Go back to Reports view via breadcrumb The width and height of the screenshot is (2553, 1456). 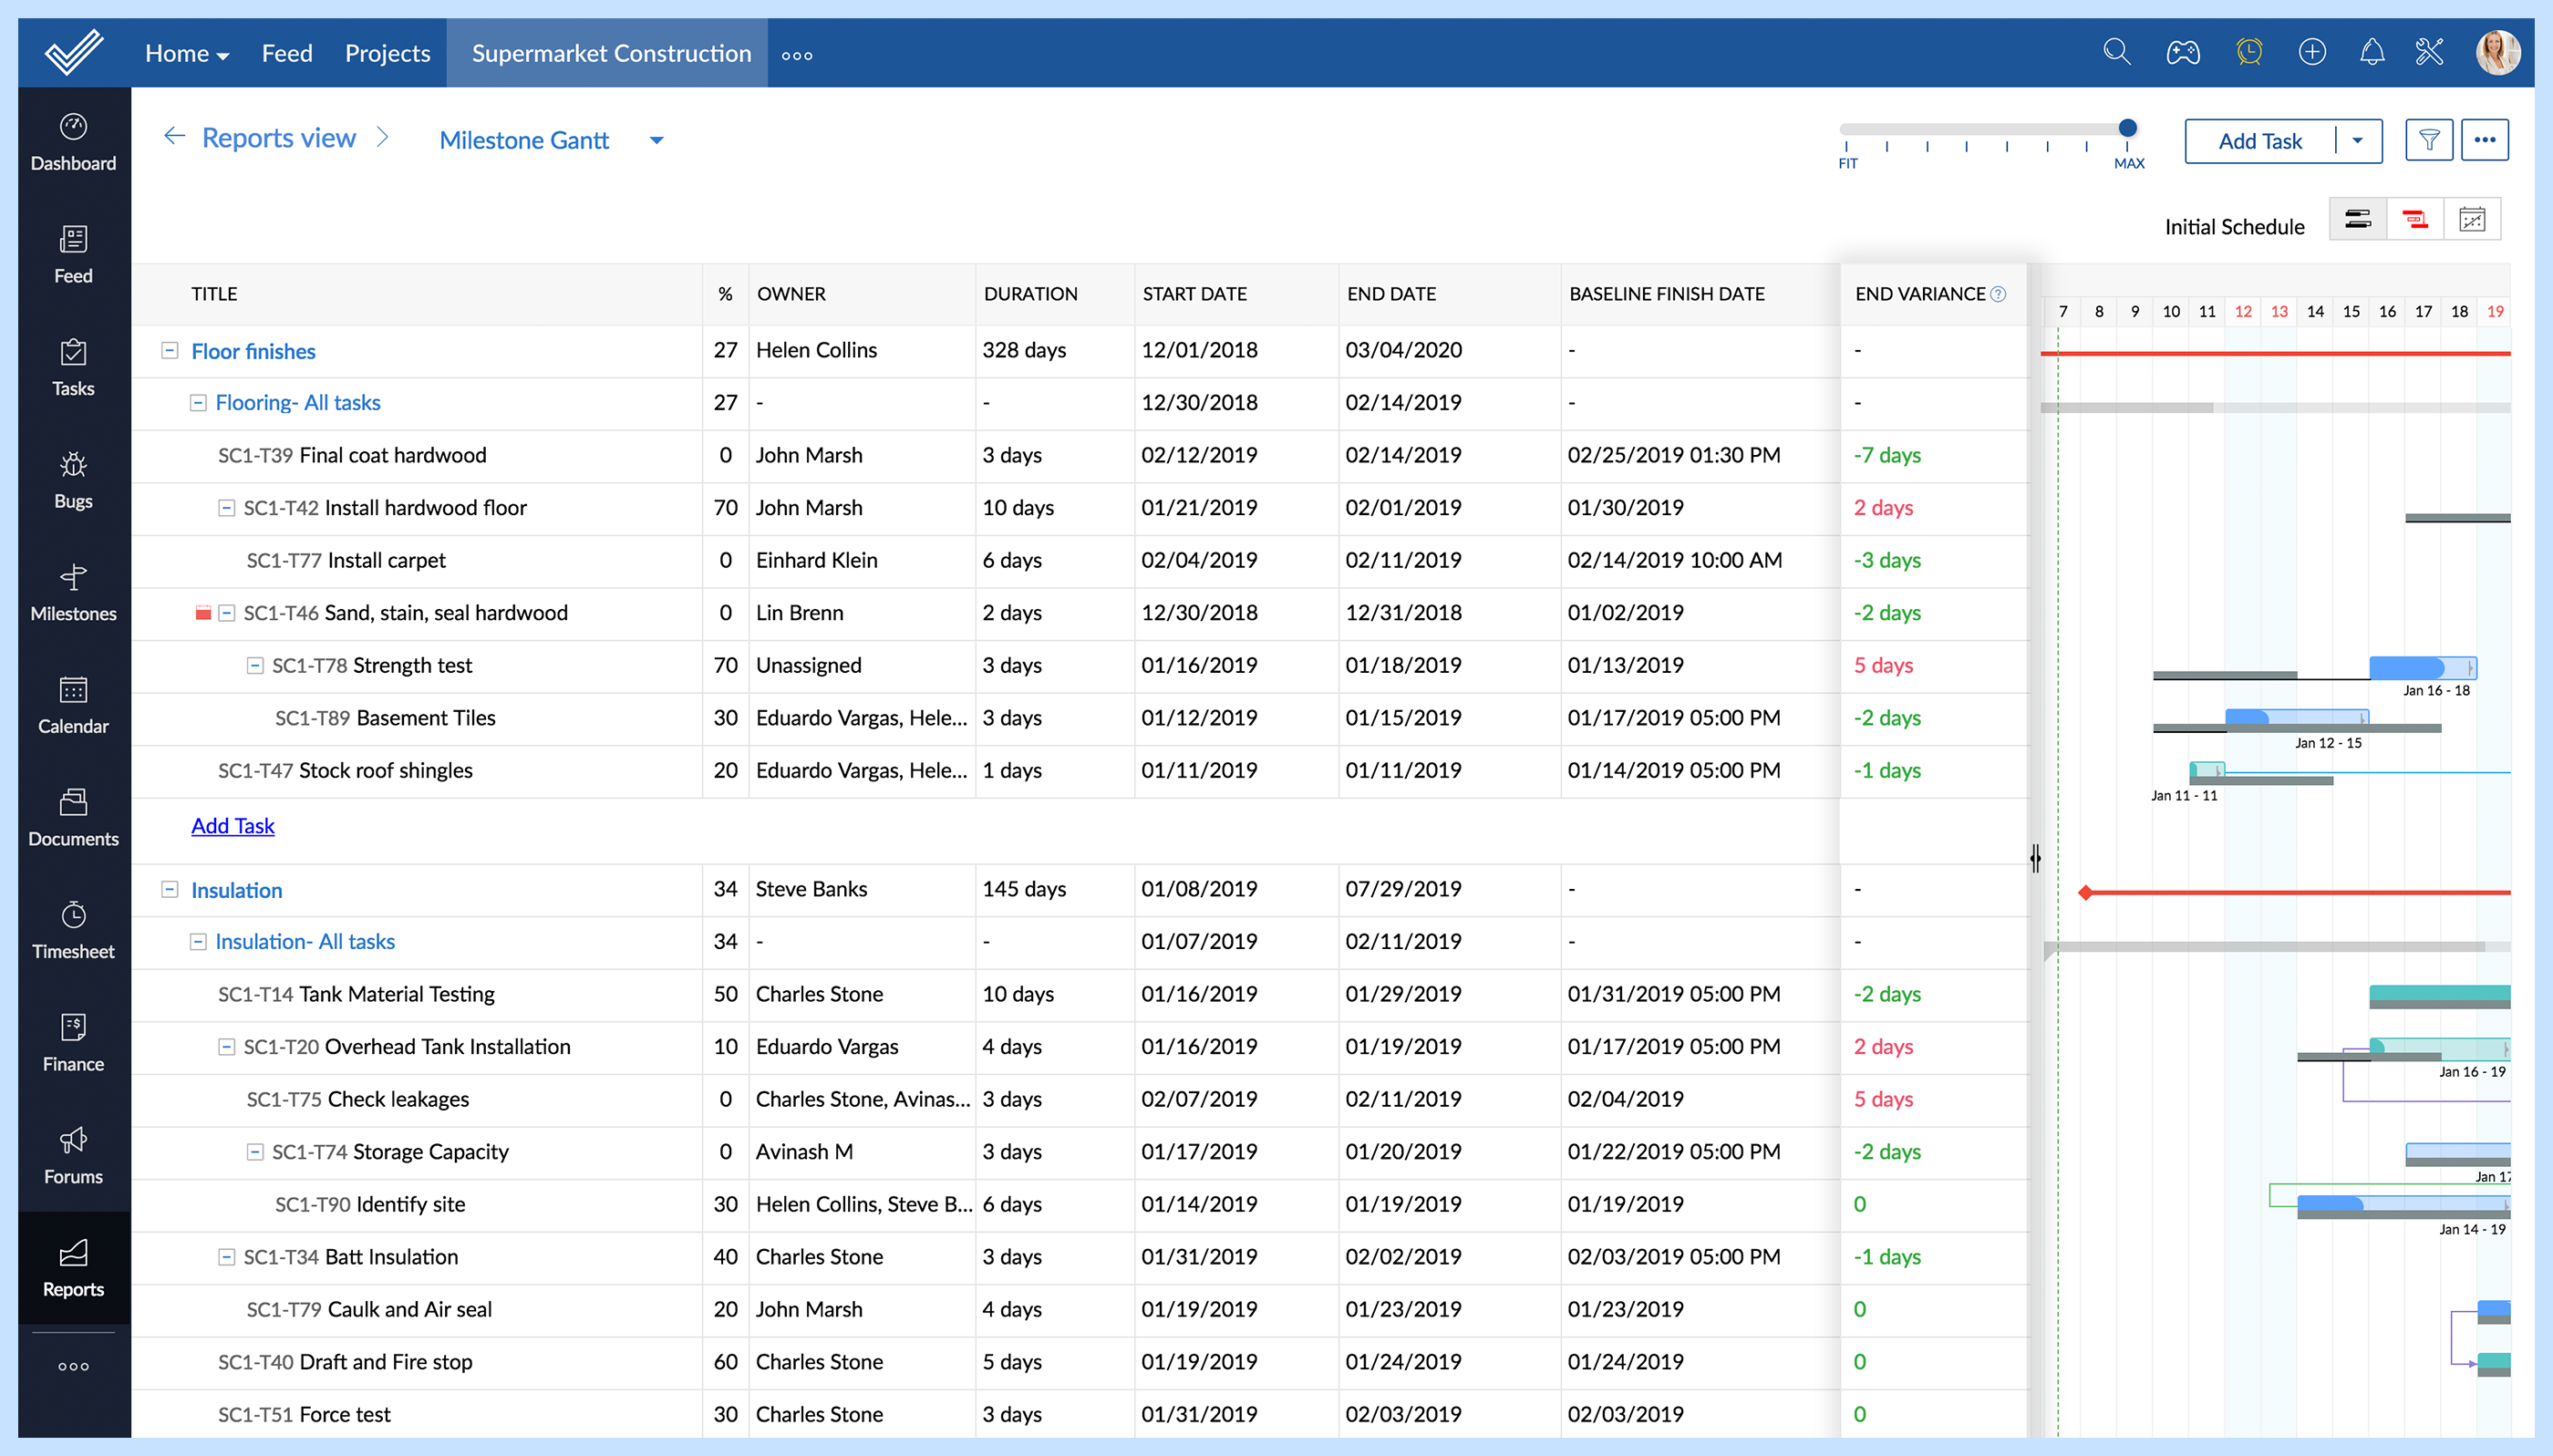click(279, 137)
